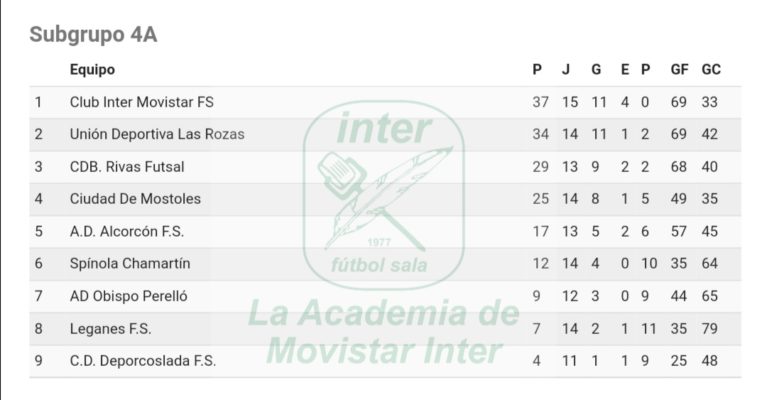The height and width of the screenshot is (400, 767).
Task: Open AD Obispo Perelló team row
Action: pos(385,296)
